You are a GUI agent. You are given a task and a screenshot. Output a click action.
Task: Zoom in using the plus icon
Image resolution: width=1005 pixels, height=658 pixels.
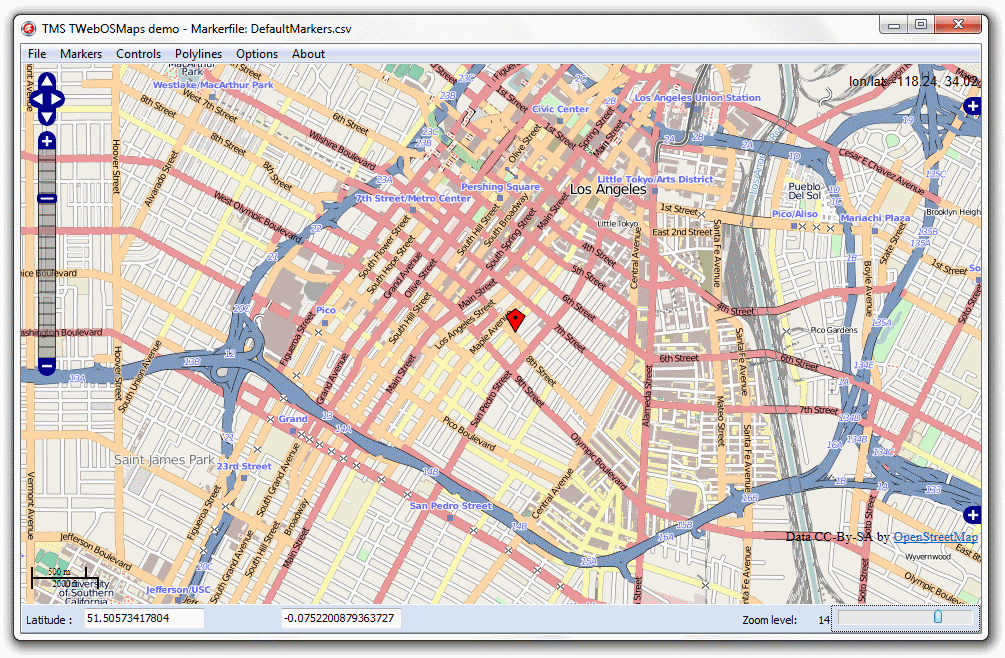pyautogui.click(x=46, y=141)
